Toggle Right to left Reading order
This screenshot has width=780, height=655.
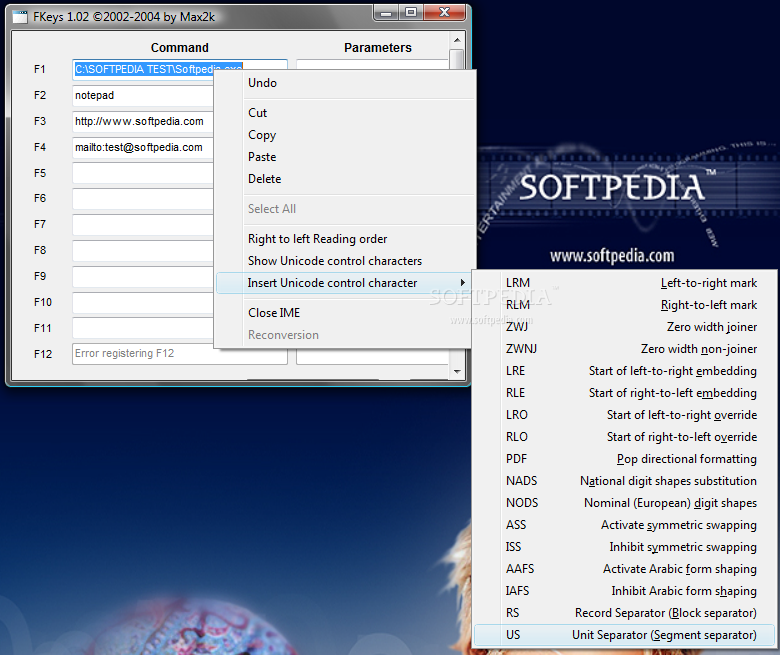coord(344,239)
